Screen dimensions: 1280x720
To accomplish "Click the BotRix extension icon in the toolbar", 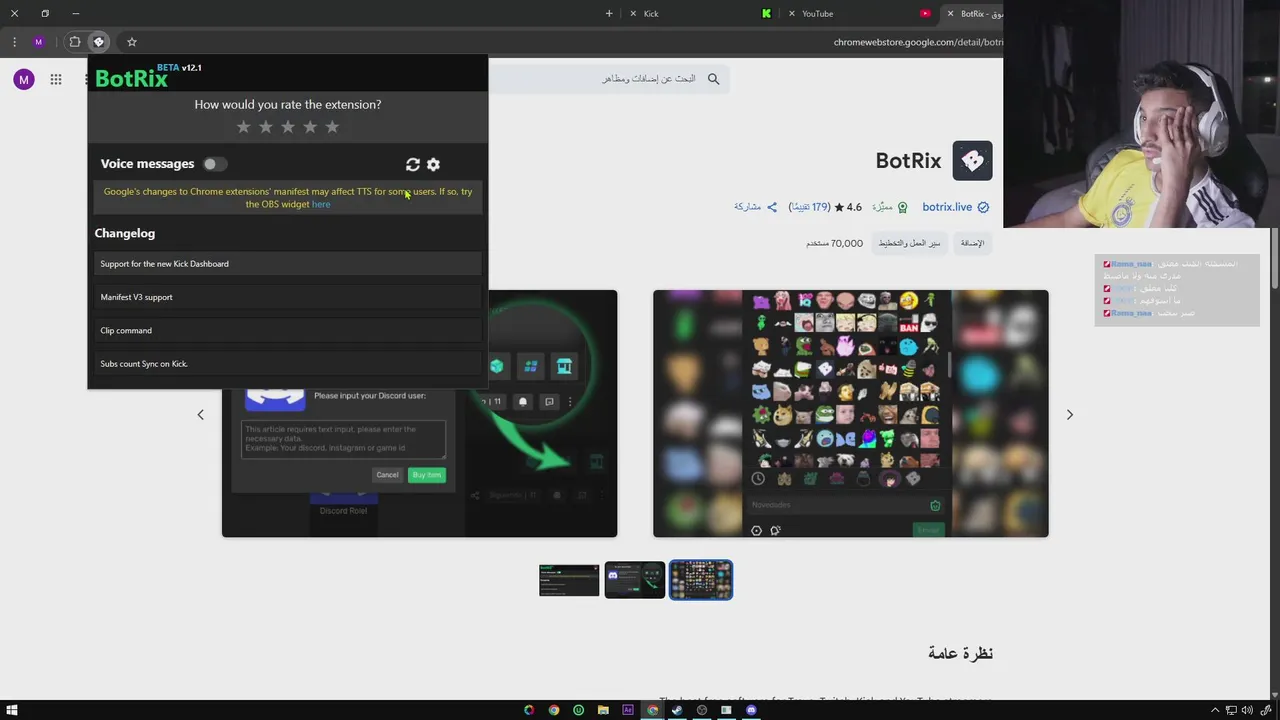I will click(x=99, y=42).
